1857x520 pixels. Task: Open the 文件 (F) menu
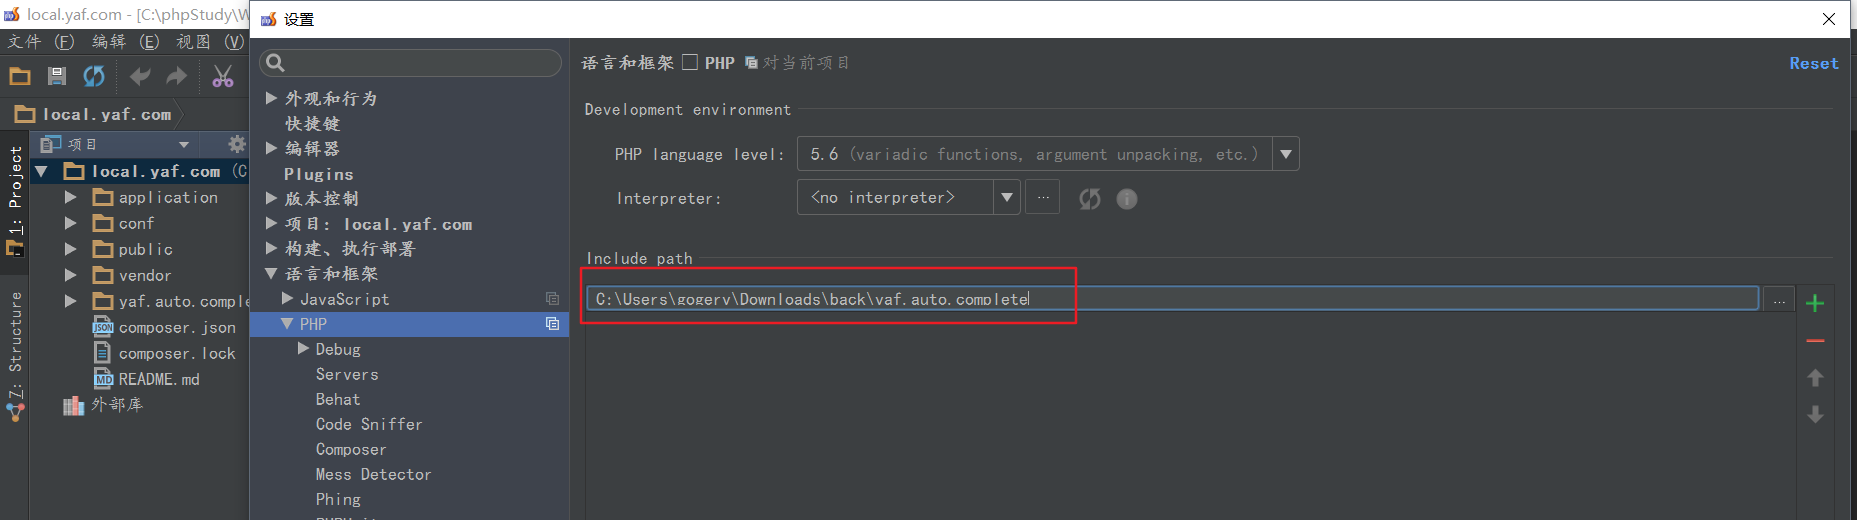(40, 41)
